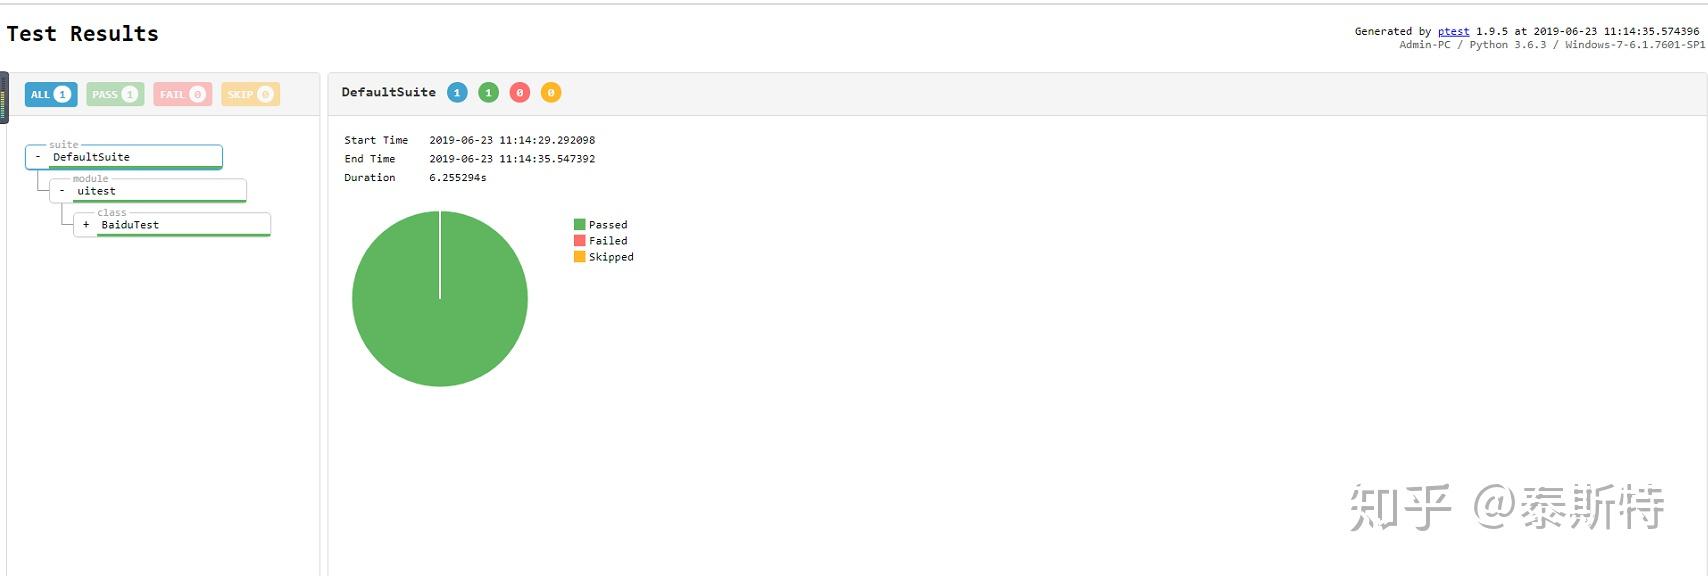Click the Failed legend red swatch
The width and height of the screenshot is (1708, 576).
579,241
